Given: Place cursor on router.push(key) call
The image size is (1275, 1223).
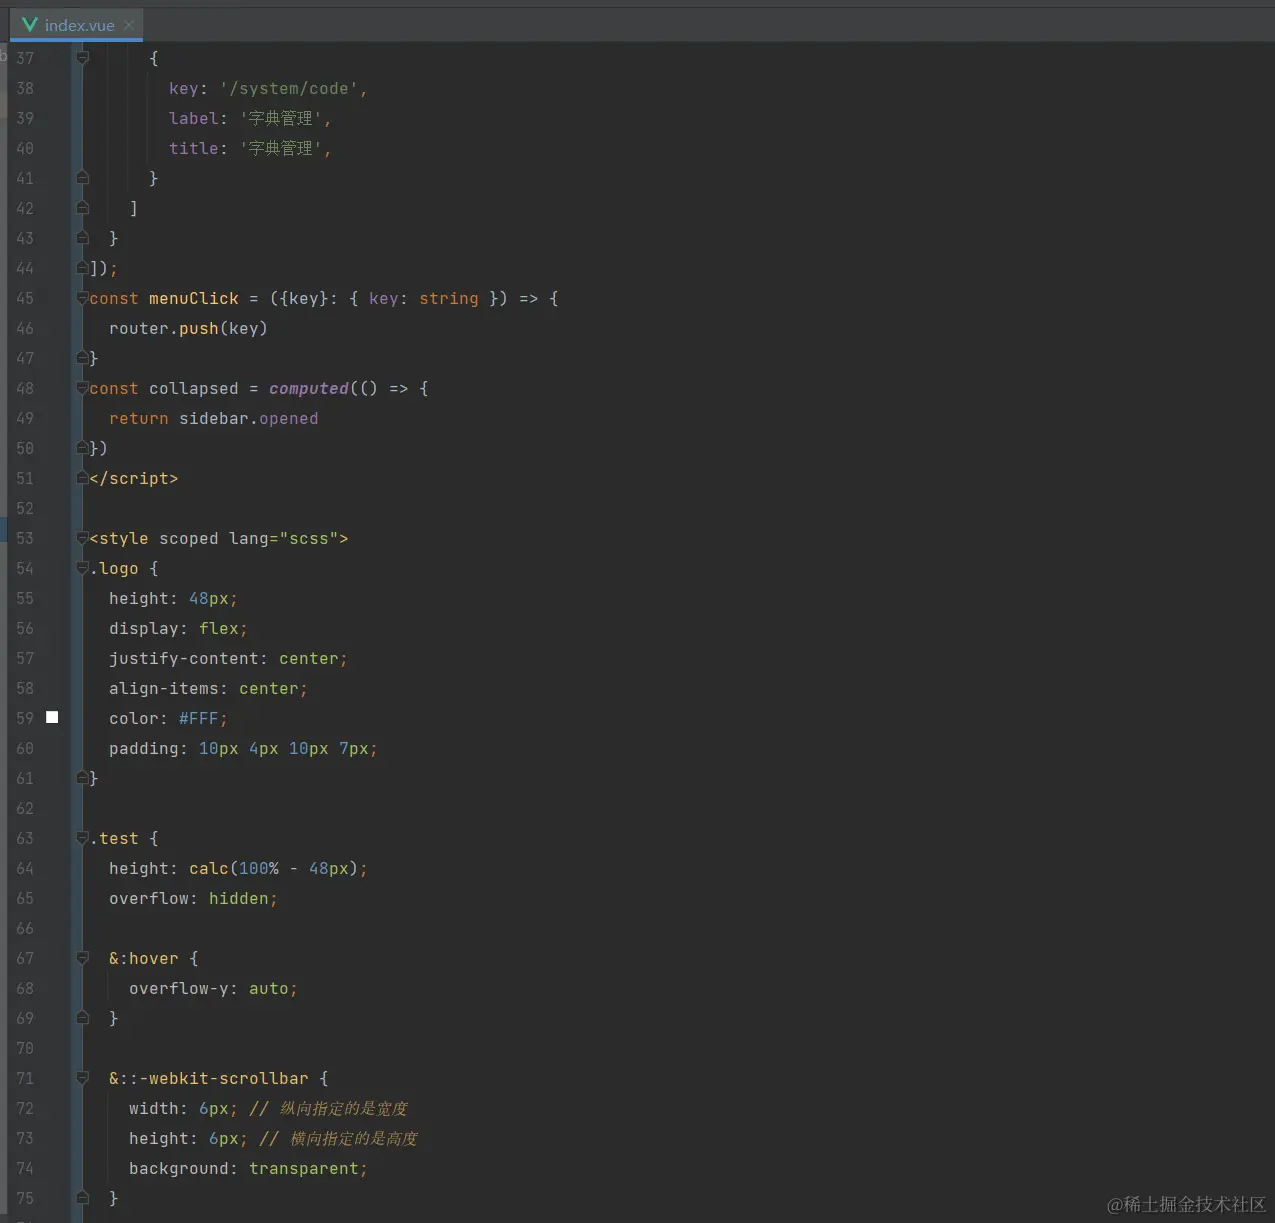Looking at the screenshot, I should pyautogui.click(x=188, y=328).
